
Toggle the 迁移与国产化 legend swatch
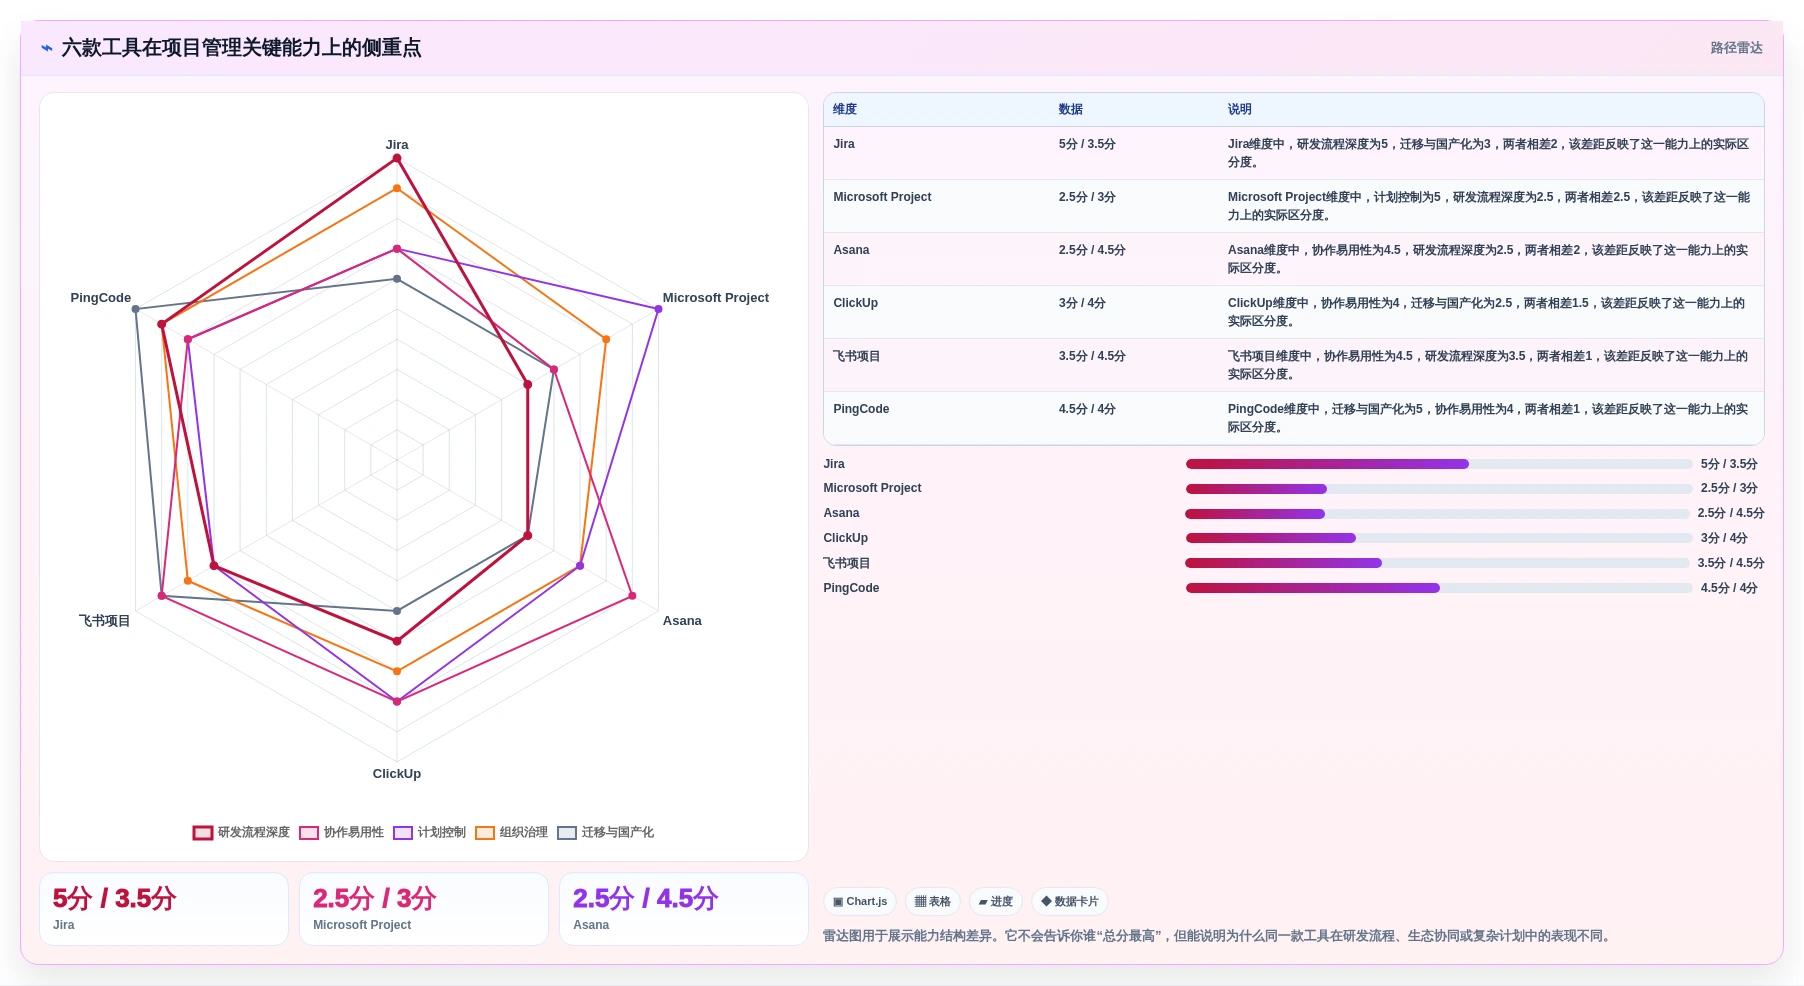coord(567,833)
